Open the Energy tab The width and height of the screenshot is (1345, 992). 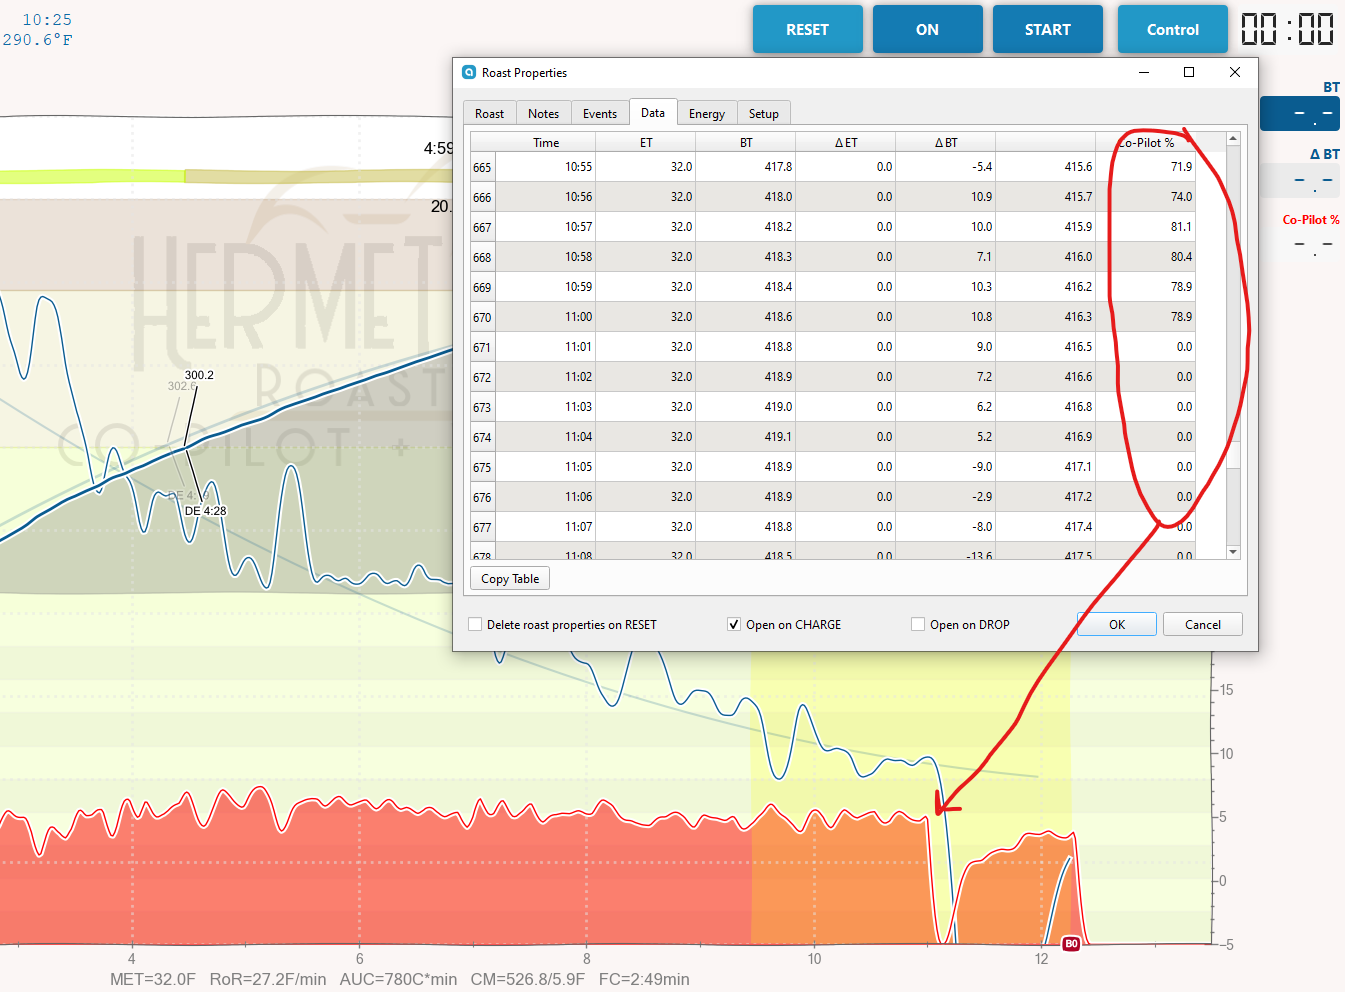pyautogui.click(x=707, y=112)
